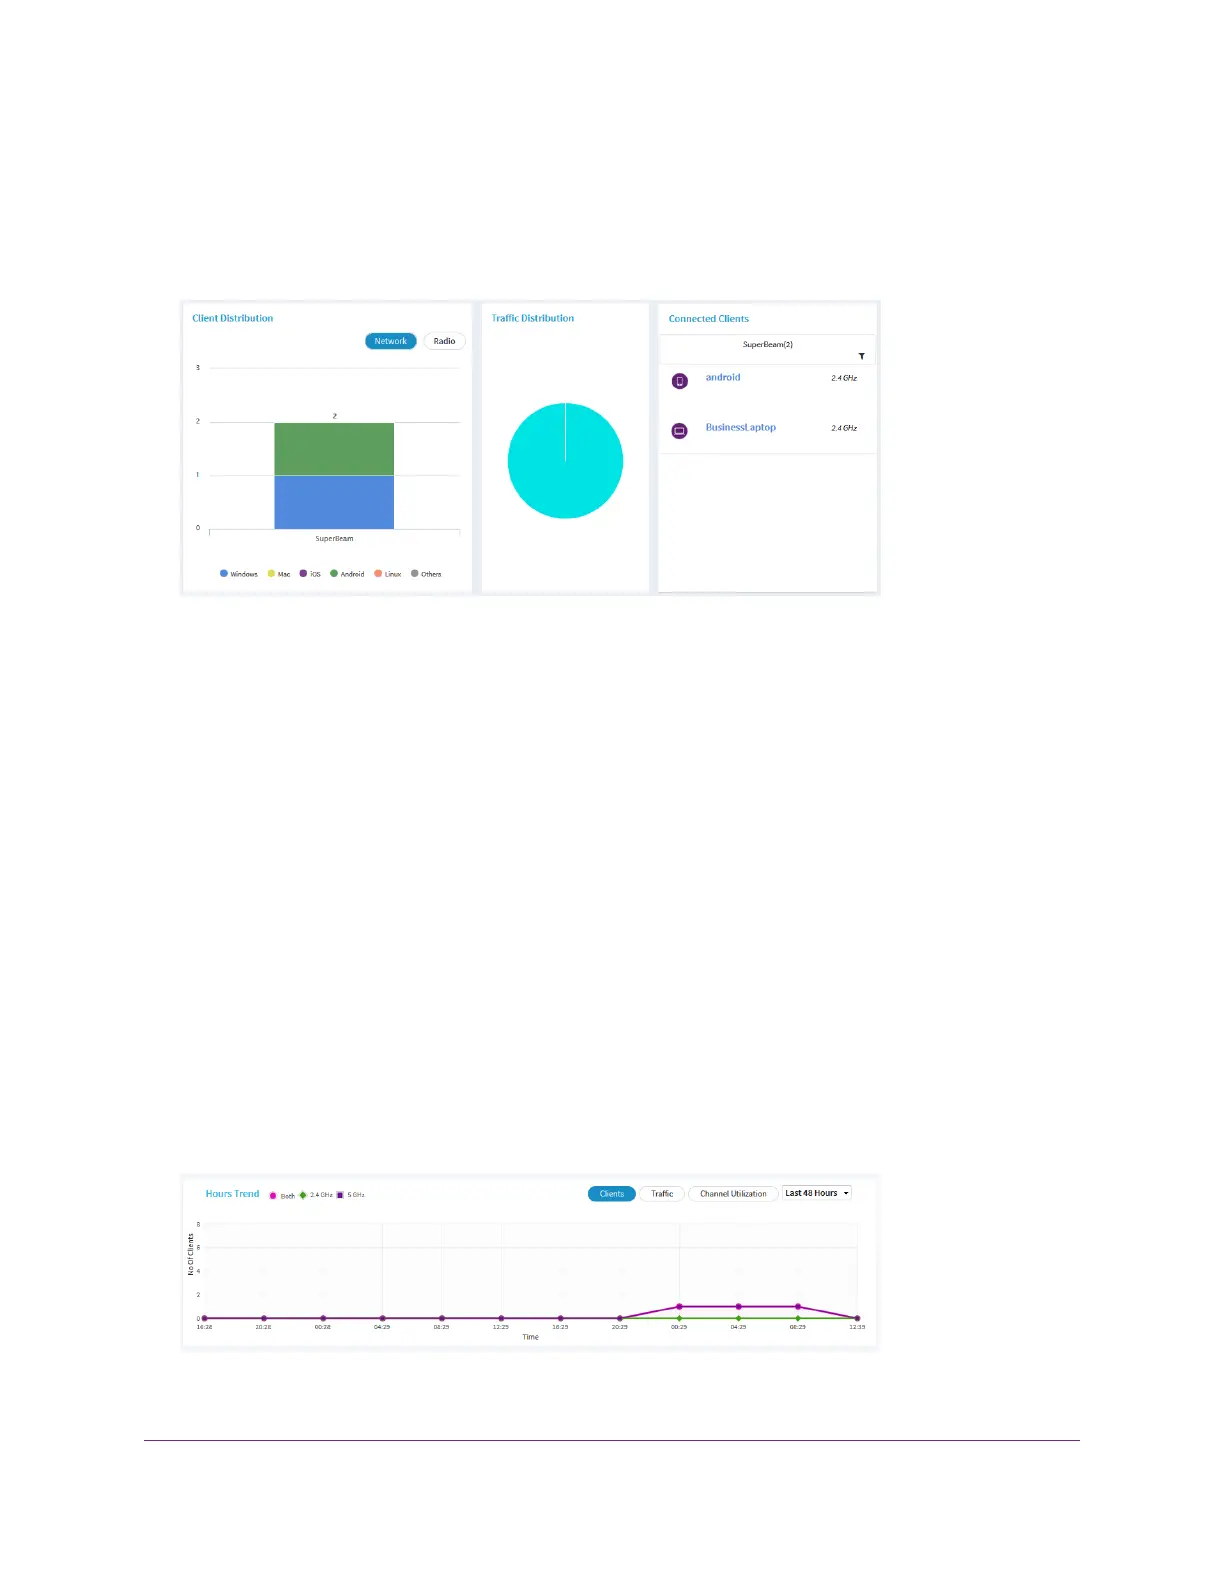Click the cyan traffic pie chart

[x=565, y=461]
